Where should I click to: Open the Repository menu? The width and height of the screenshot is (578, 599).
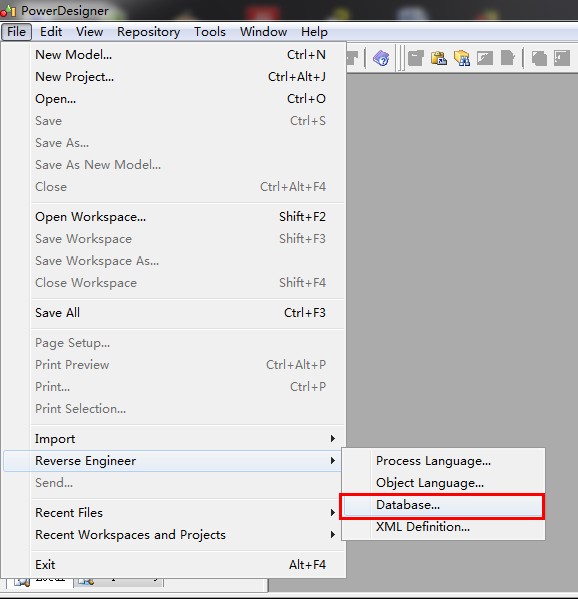(149, 32)
